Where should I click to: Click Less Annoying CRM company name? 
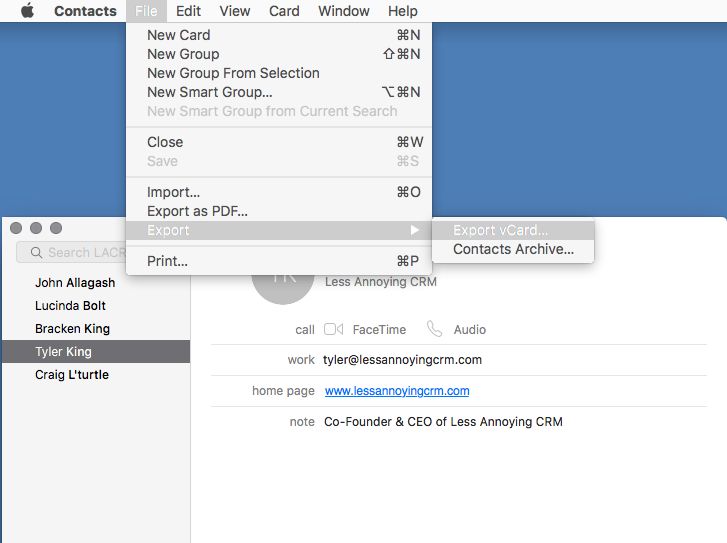381,281
